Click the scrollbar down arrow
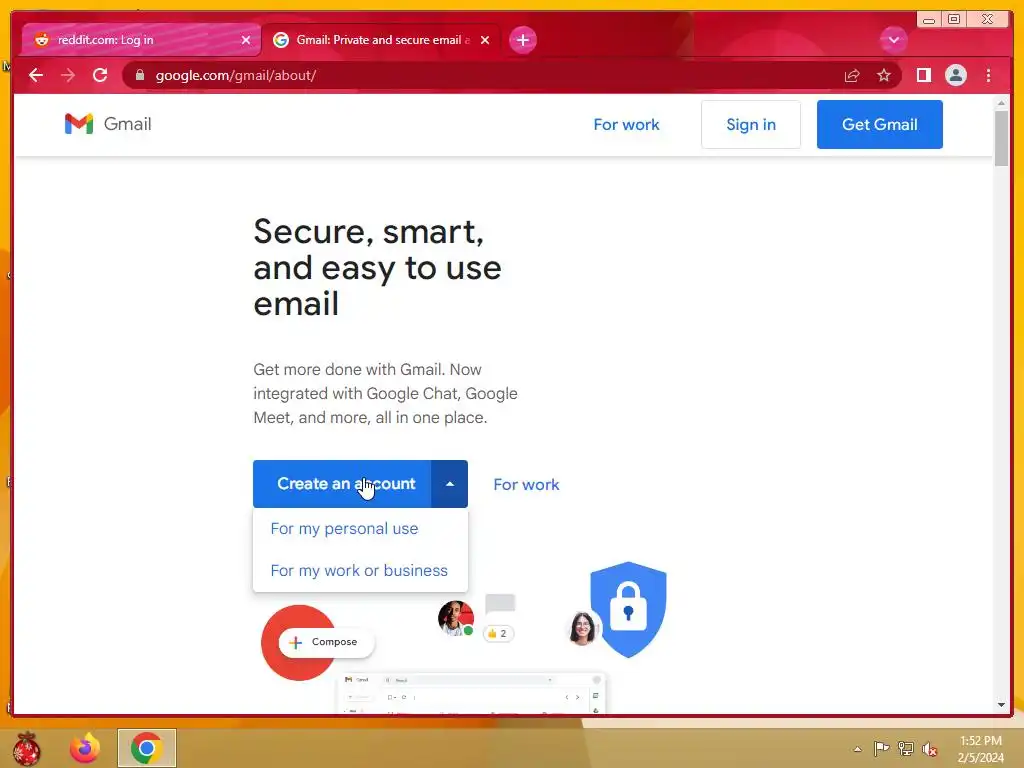 (x=1001, y=705)
